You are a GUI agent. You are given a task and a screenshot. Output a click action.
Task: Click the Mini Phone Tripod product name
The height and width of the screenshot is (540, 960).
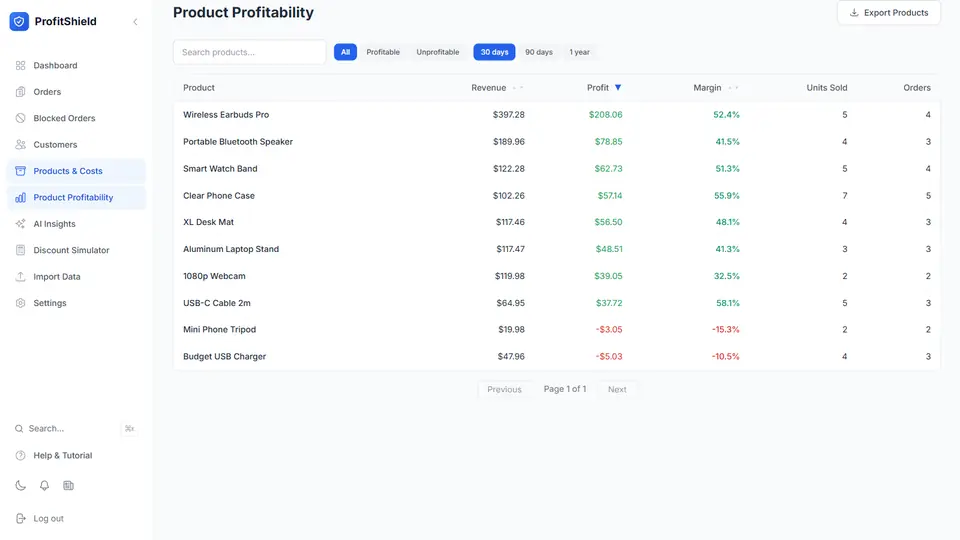[219, 329]
